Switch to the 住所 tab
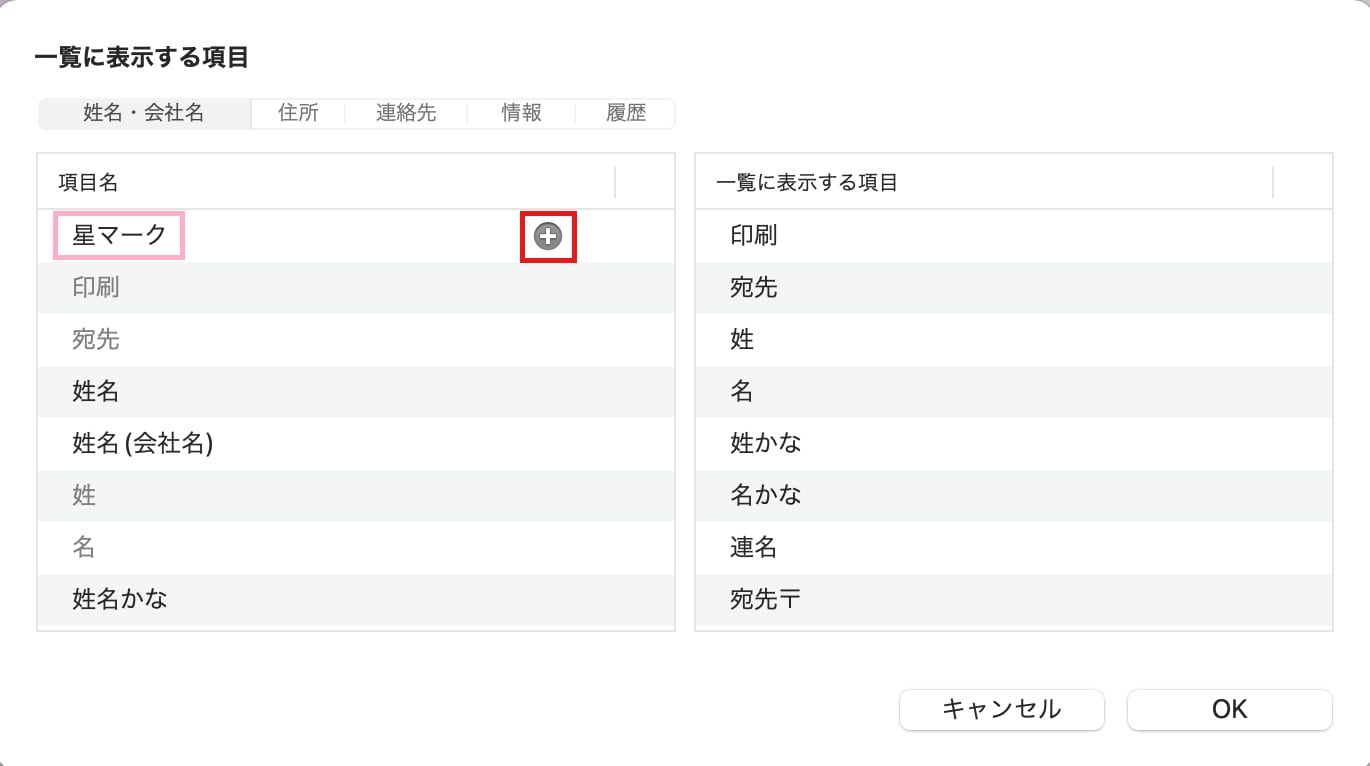The height and width of the screenshot is (766, 1370). click(x=298, y=113)
